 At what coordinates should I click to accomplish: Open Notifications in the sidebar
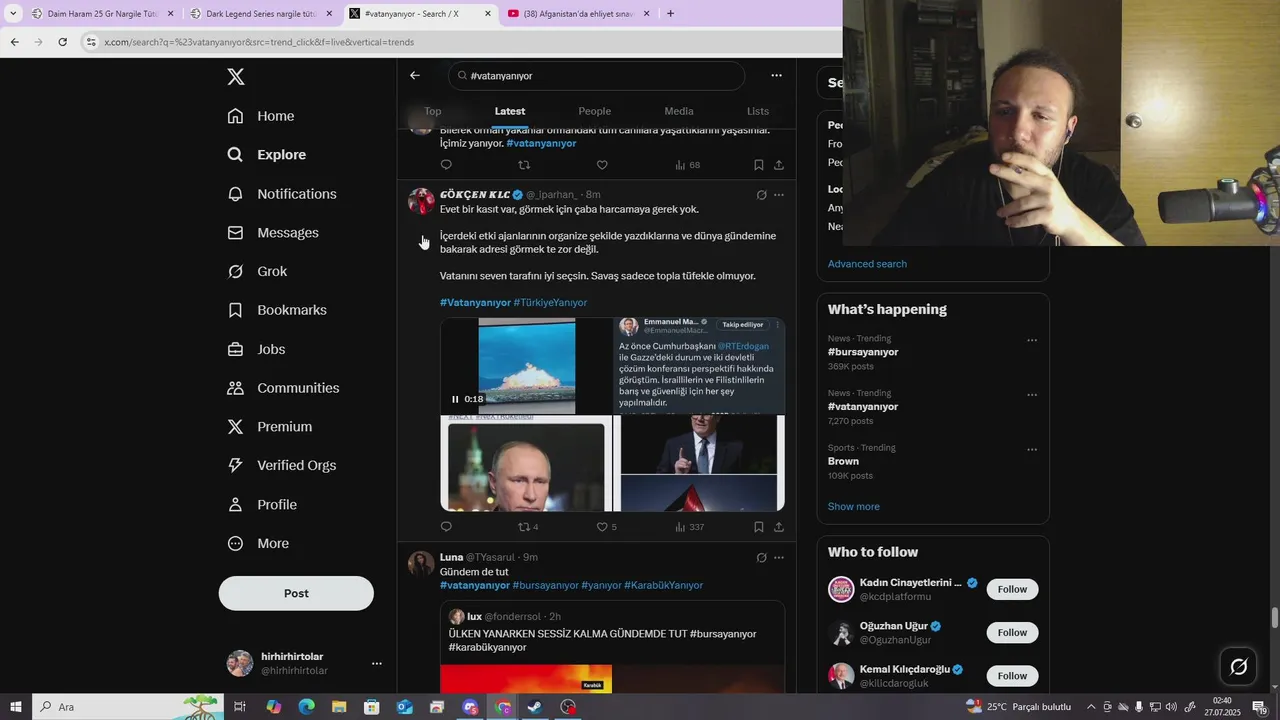coord(282,194)
